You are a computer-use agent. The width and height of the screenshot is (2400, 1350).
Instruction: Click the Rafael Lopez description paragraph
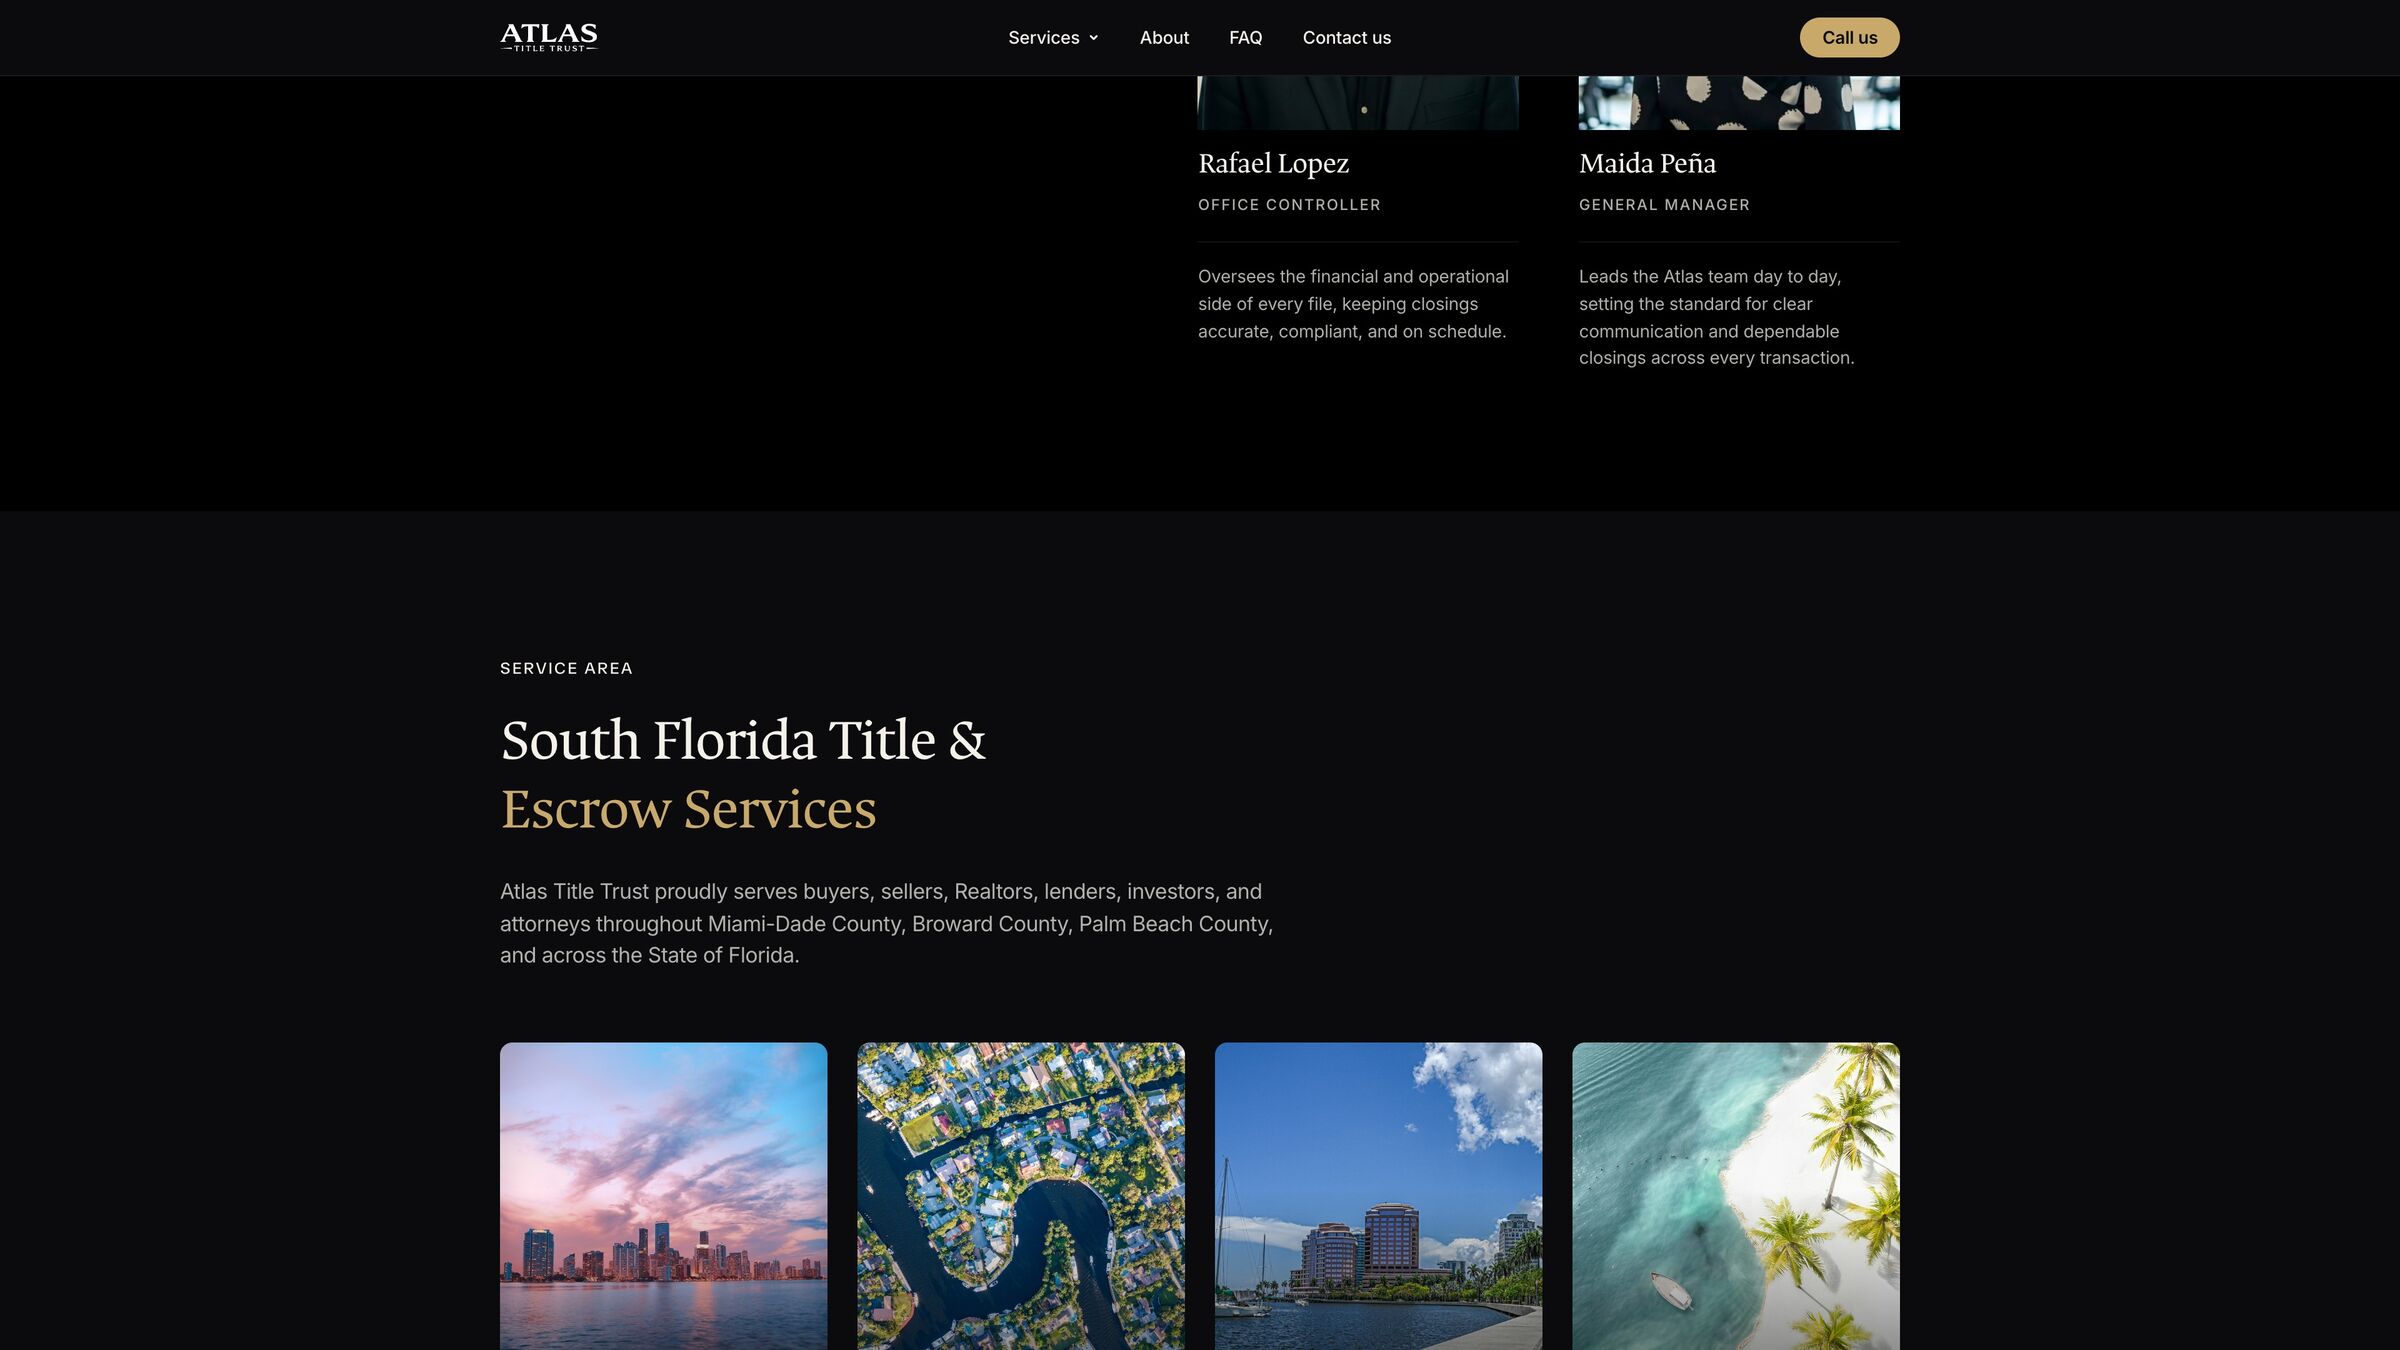pyautogui.click(x=1353, y=304)
